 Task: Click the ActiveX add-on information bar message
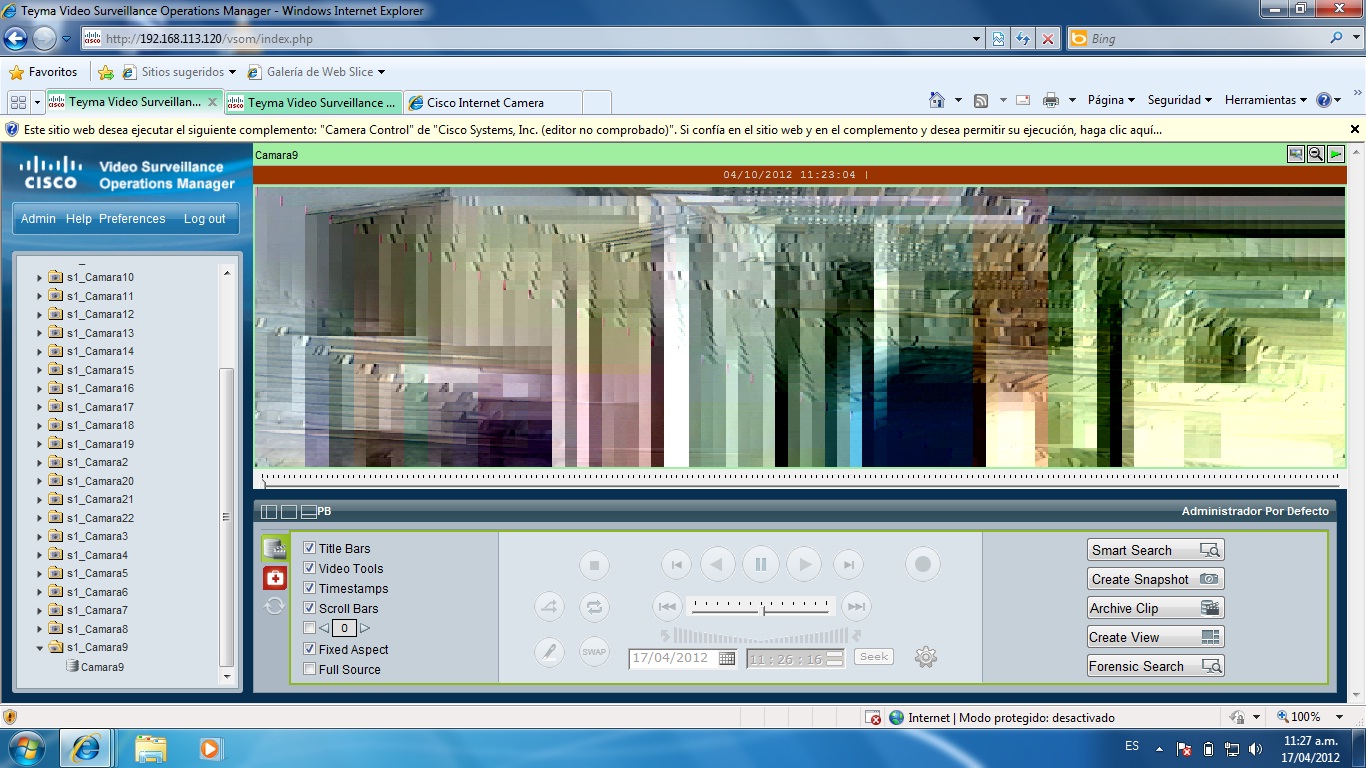point(592,130)
